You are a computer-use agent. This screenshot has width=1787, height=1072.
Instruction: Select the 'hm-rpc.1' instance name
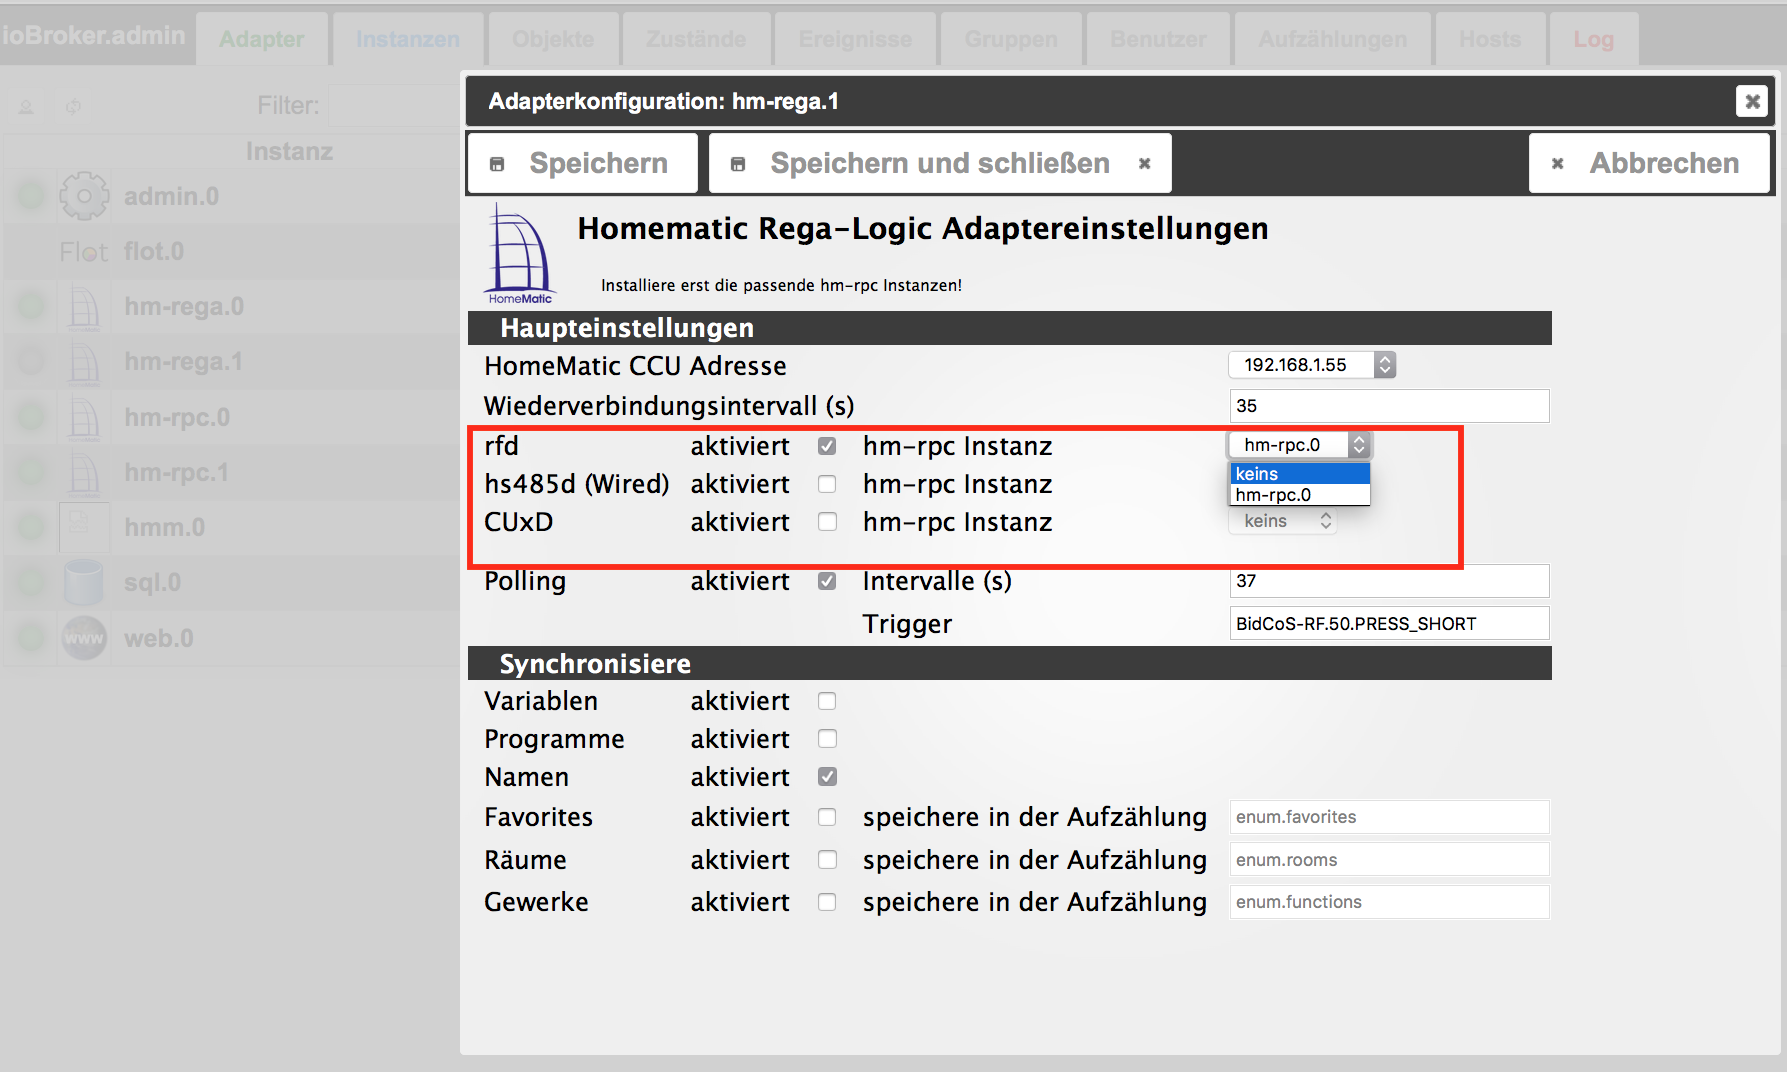click(176, 472)
